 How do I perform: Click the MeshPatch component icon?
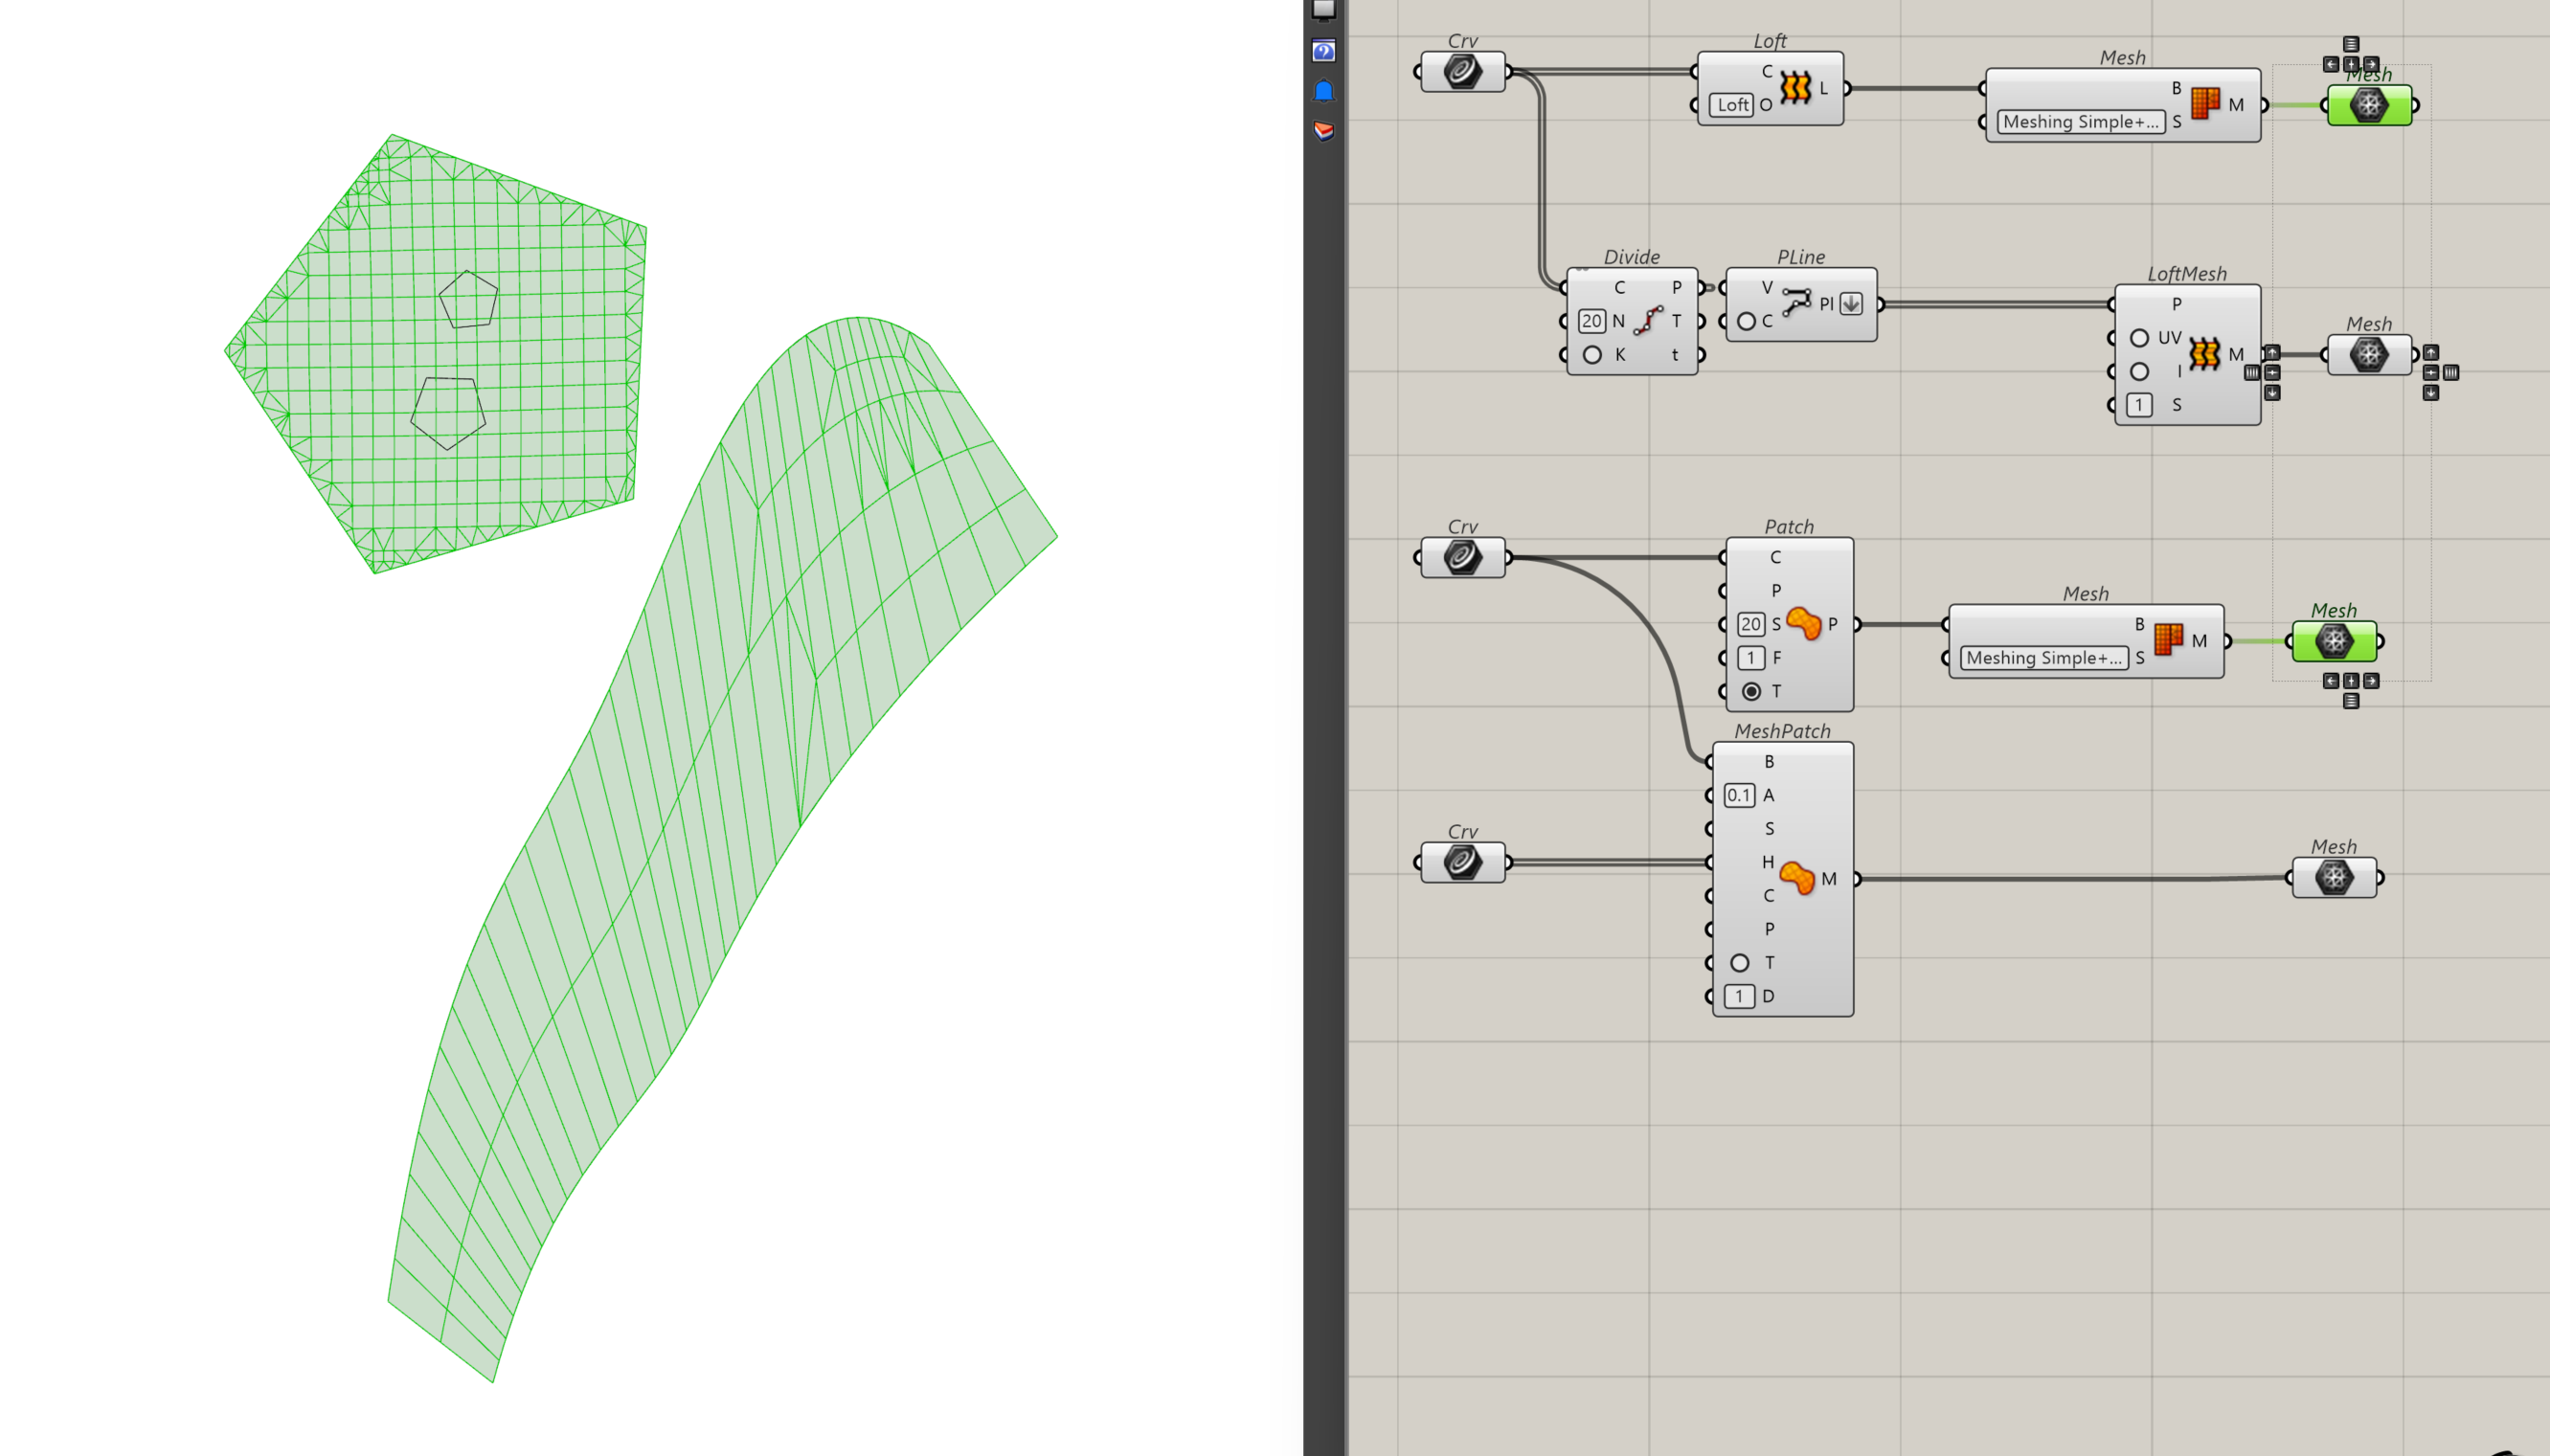[x=1797, y=878]
